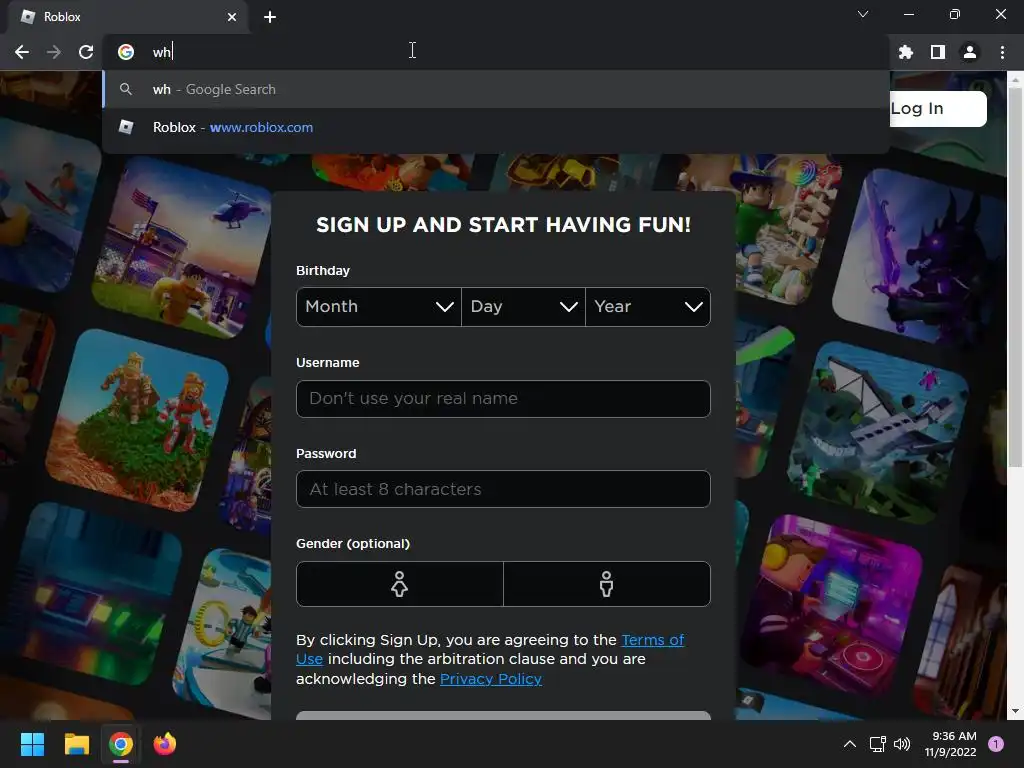Open the notification badge icon

(996, 744)
